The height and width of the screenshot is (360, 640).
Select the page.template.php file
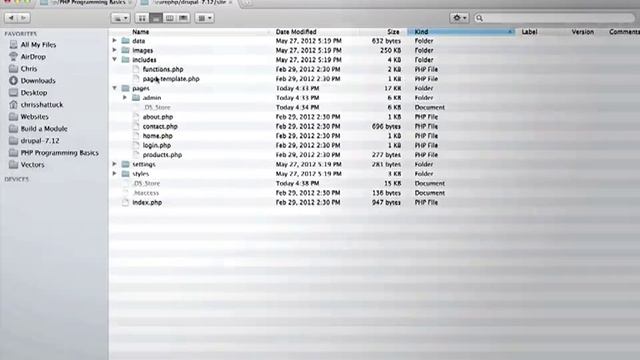171,79
